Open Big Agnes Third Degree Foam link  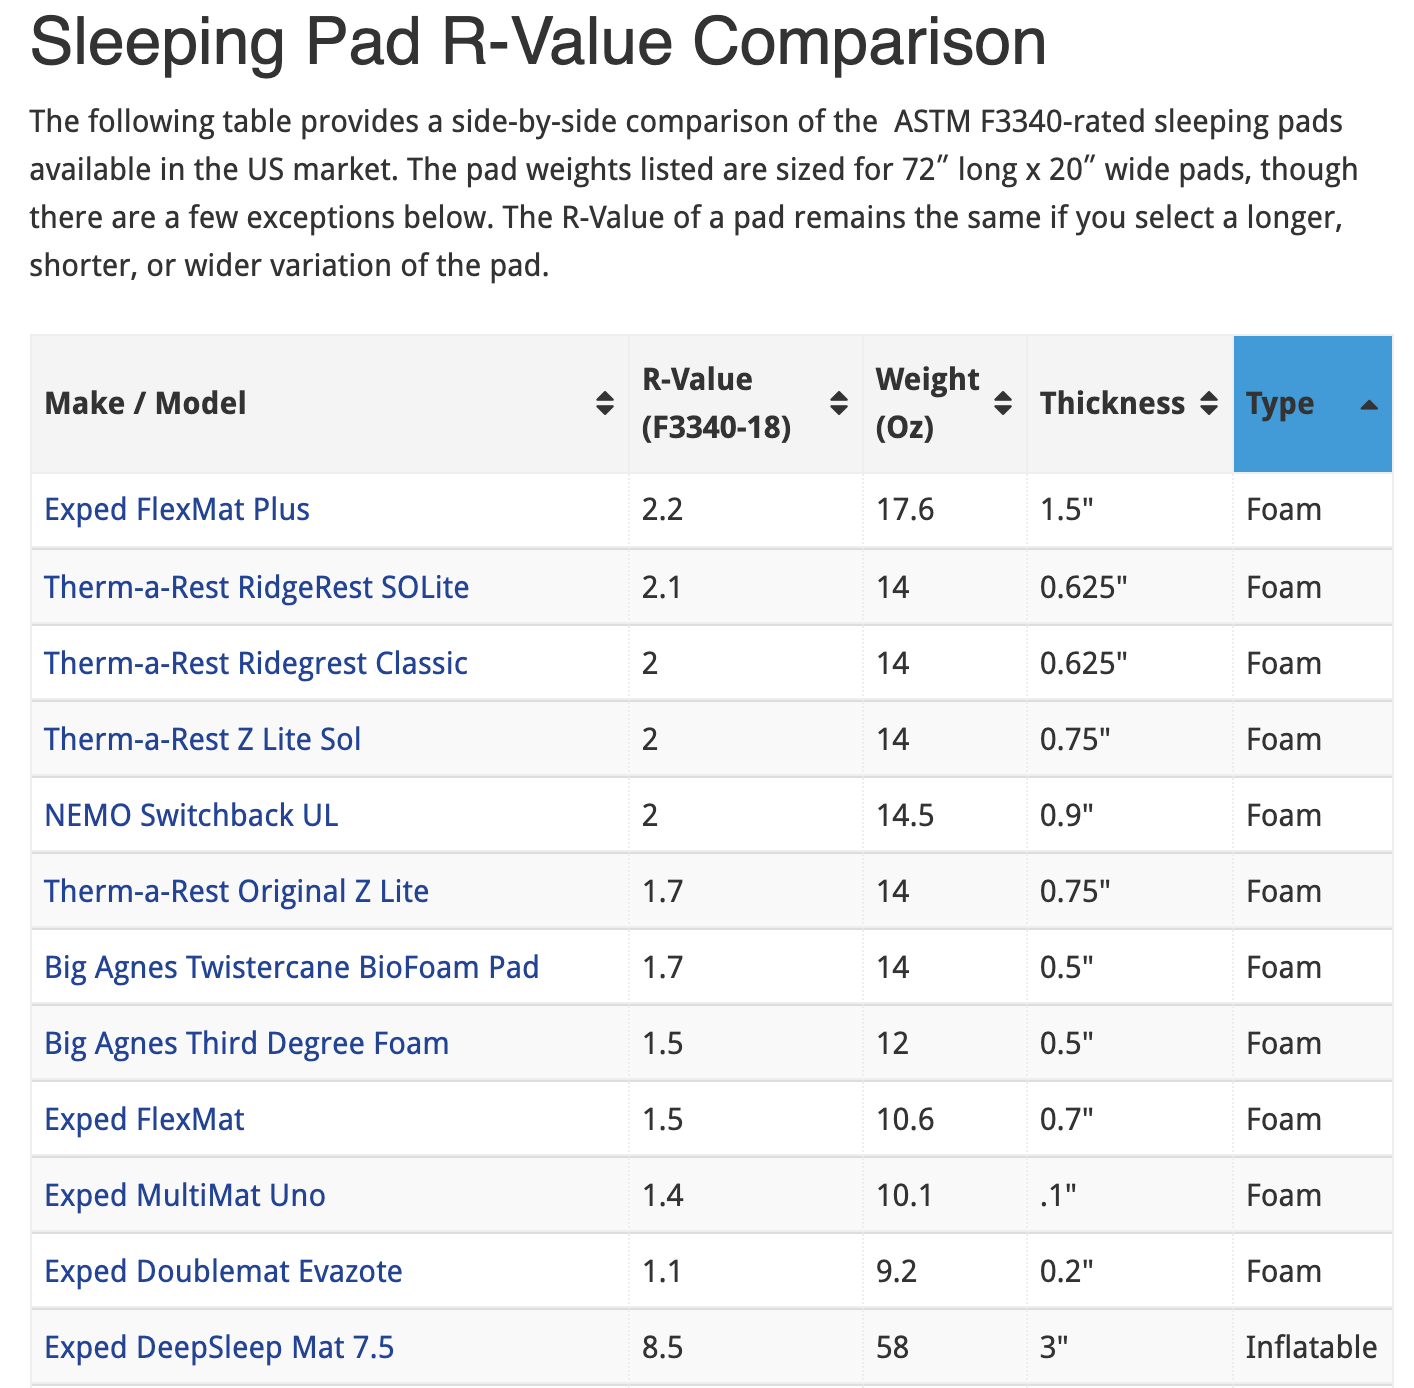pyautogui.click(x=246, y=1043)
